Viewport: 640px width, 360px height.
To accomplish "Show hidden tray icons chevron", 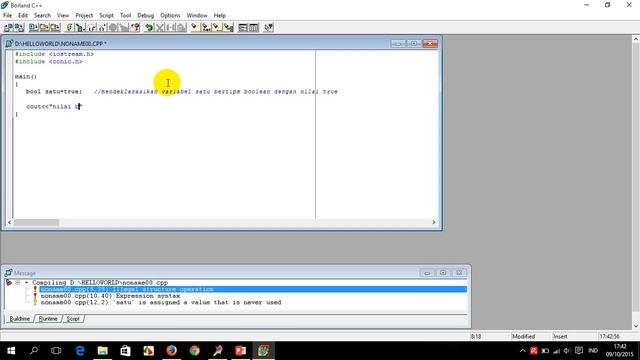I will click(x=522, y=351).
